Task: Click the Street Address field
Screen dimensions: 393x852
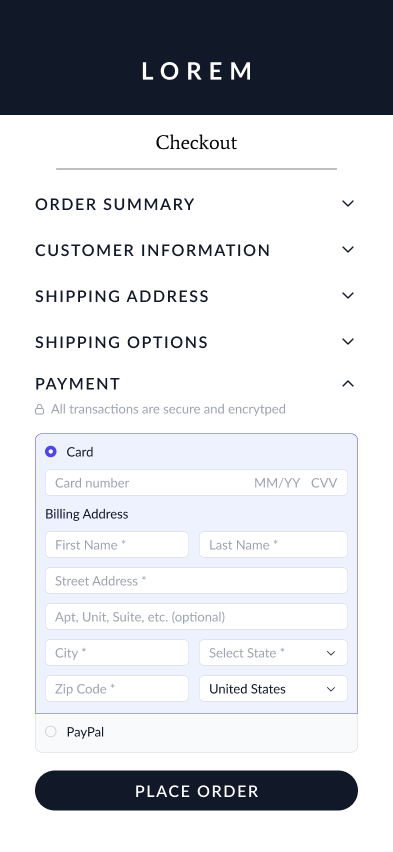Action: [x=196, y=581]
